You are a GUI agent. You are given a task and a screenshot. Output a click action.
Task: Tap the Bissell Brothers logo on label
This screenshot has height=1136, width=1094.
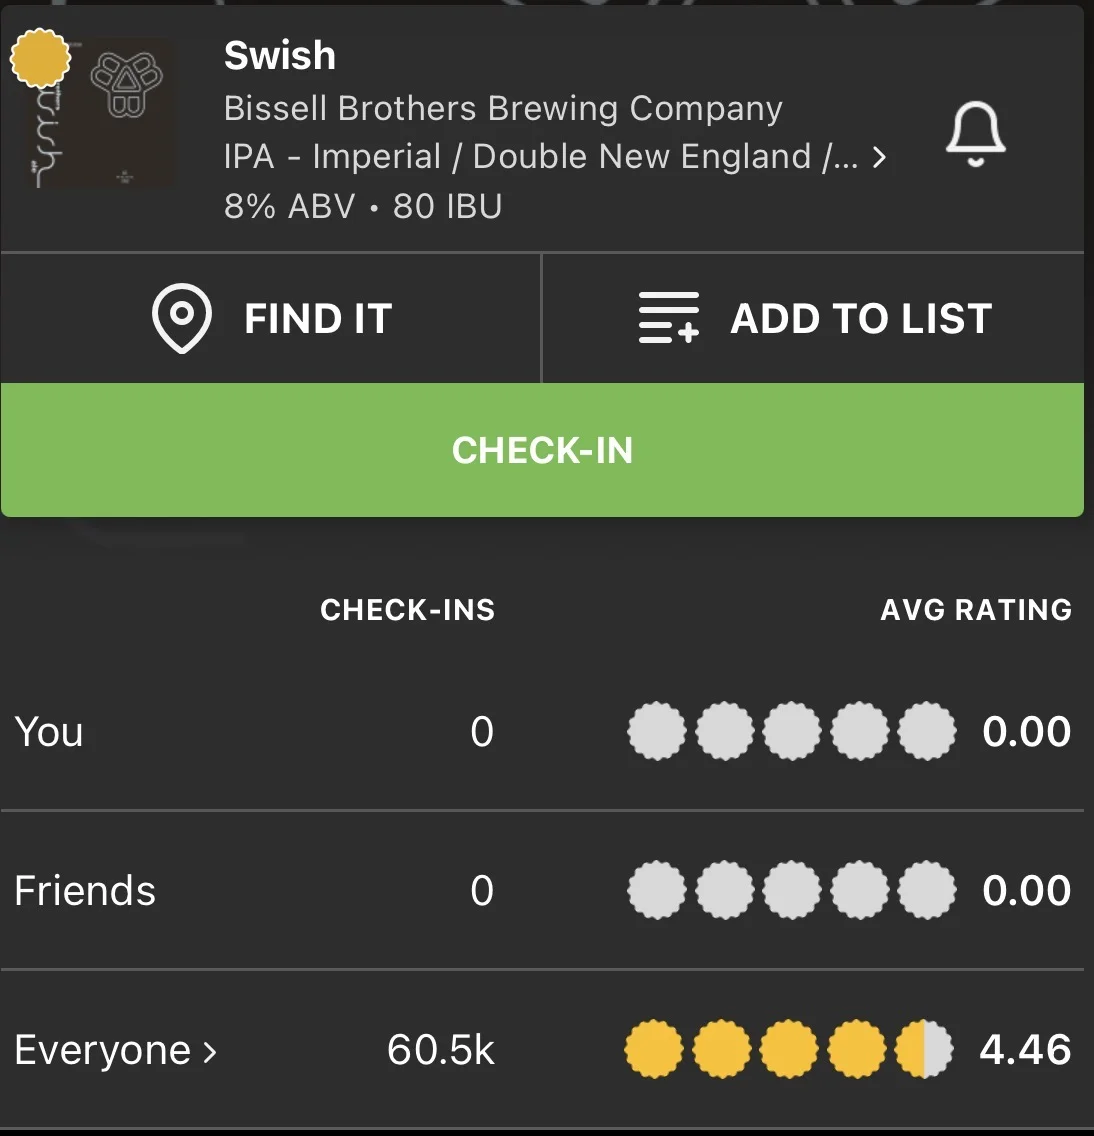tap(127, 84)
